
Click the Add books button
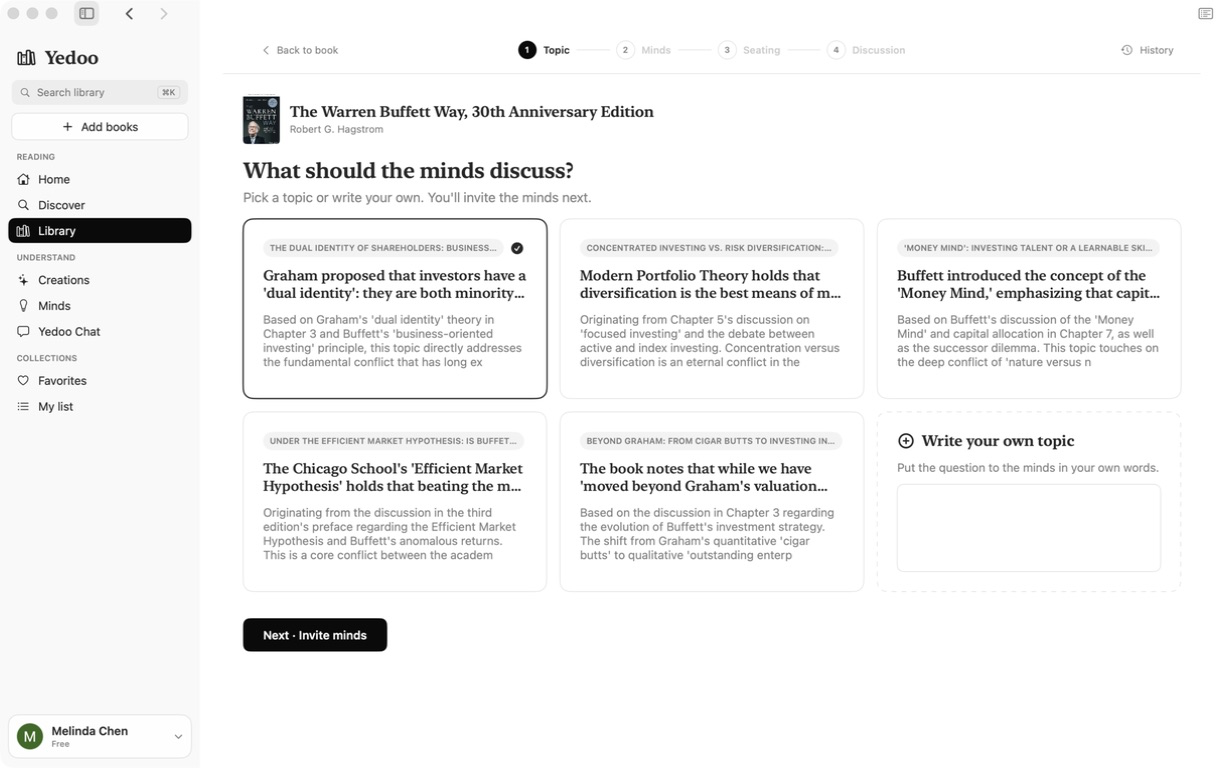point(100,127)
